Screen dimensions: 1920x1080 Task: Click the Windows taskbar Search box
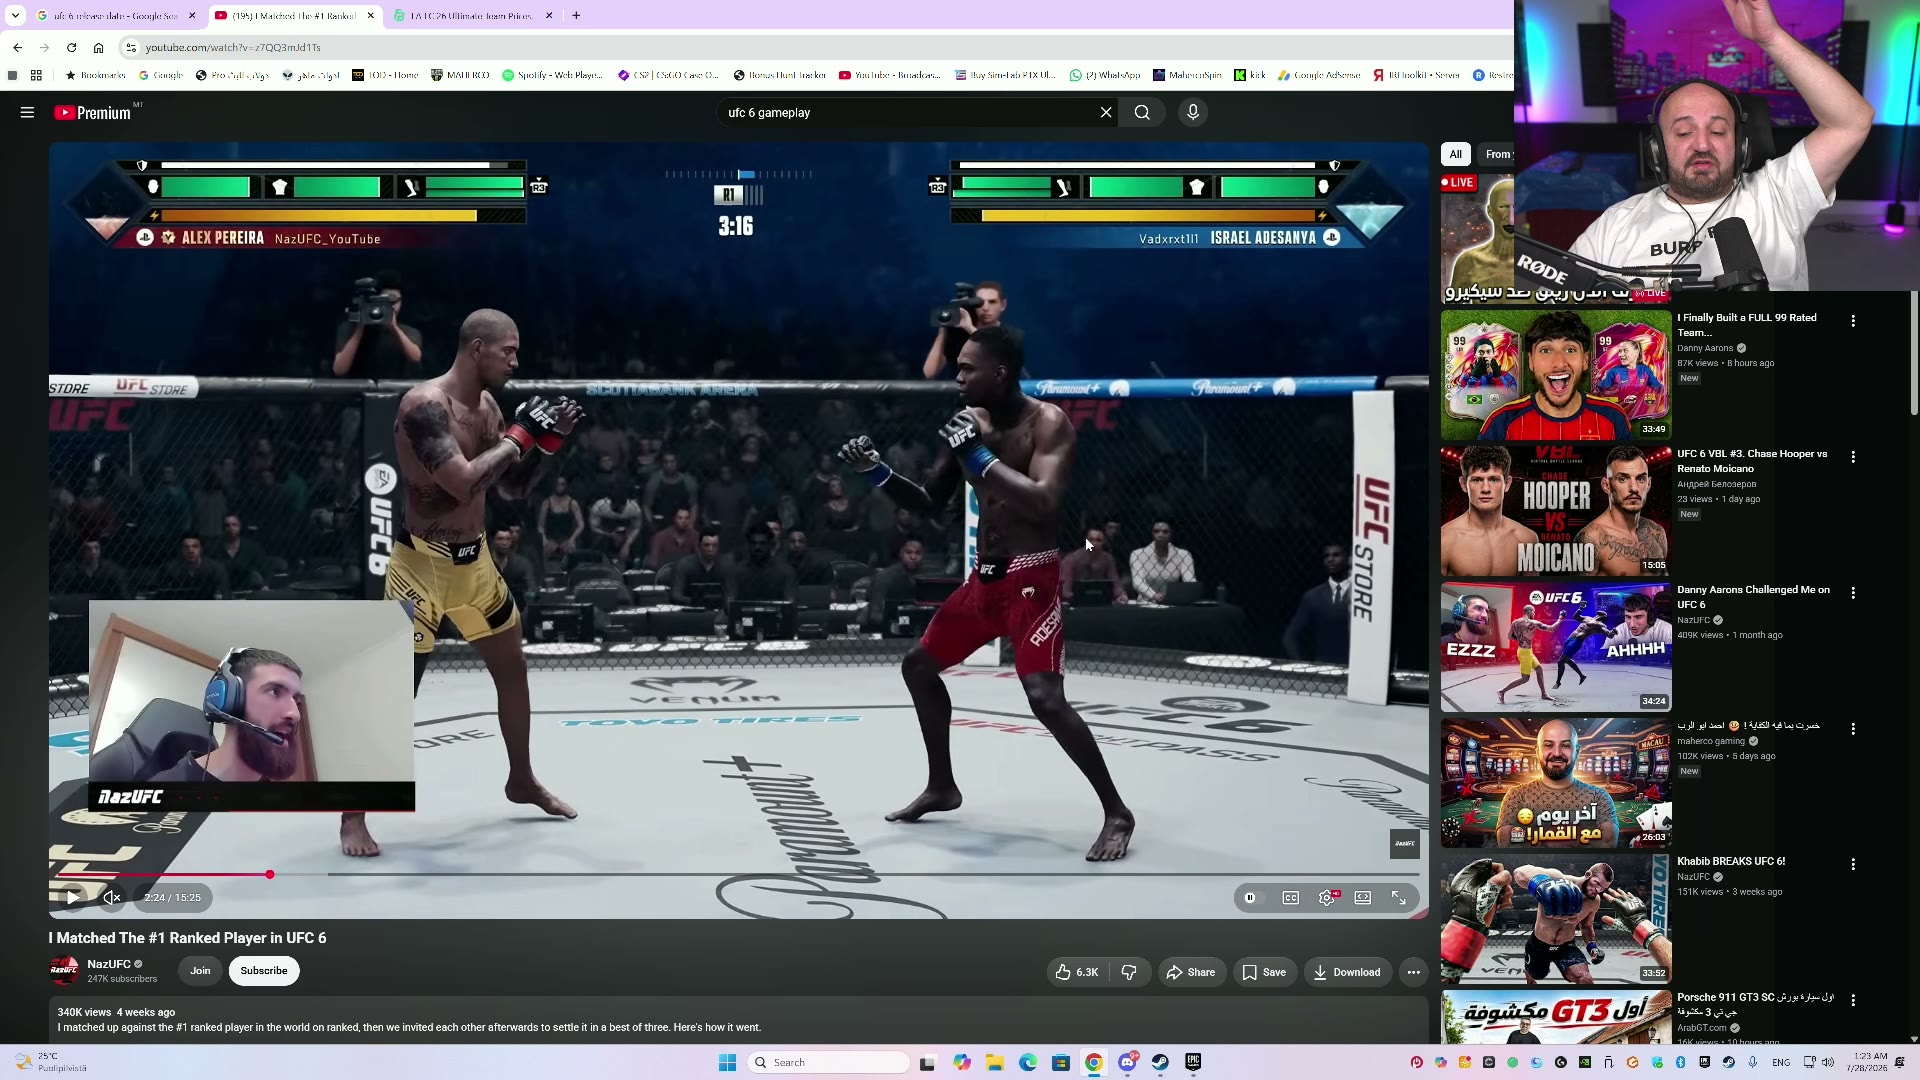829,1063
